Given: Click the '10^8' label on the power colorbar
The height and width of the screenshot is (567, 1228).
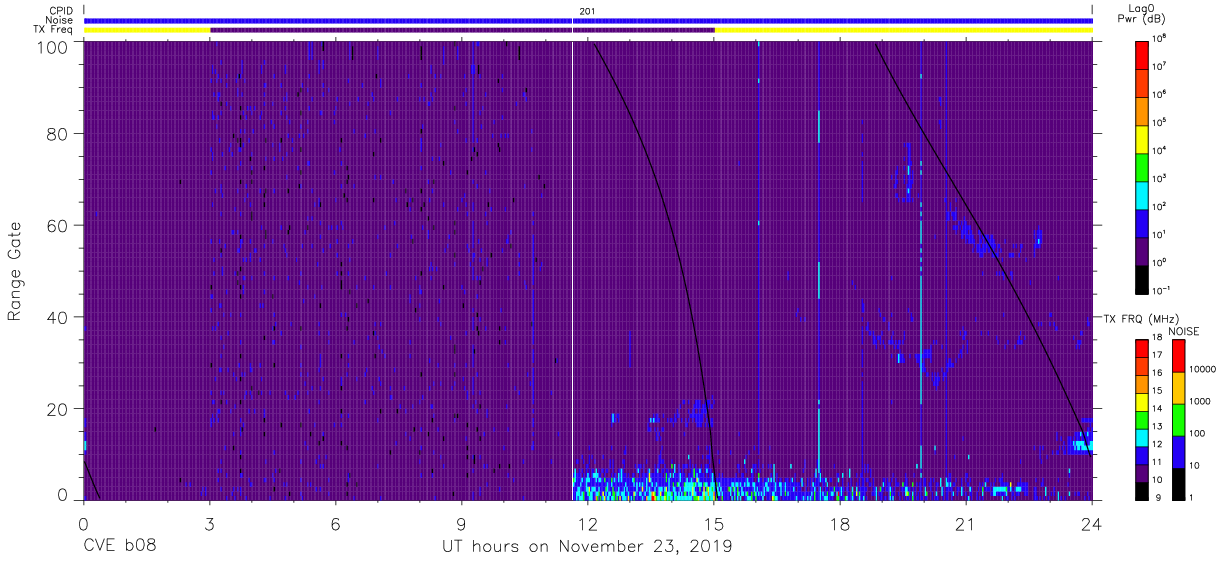Looking at the screenshot, I should tap(1159, 38).
